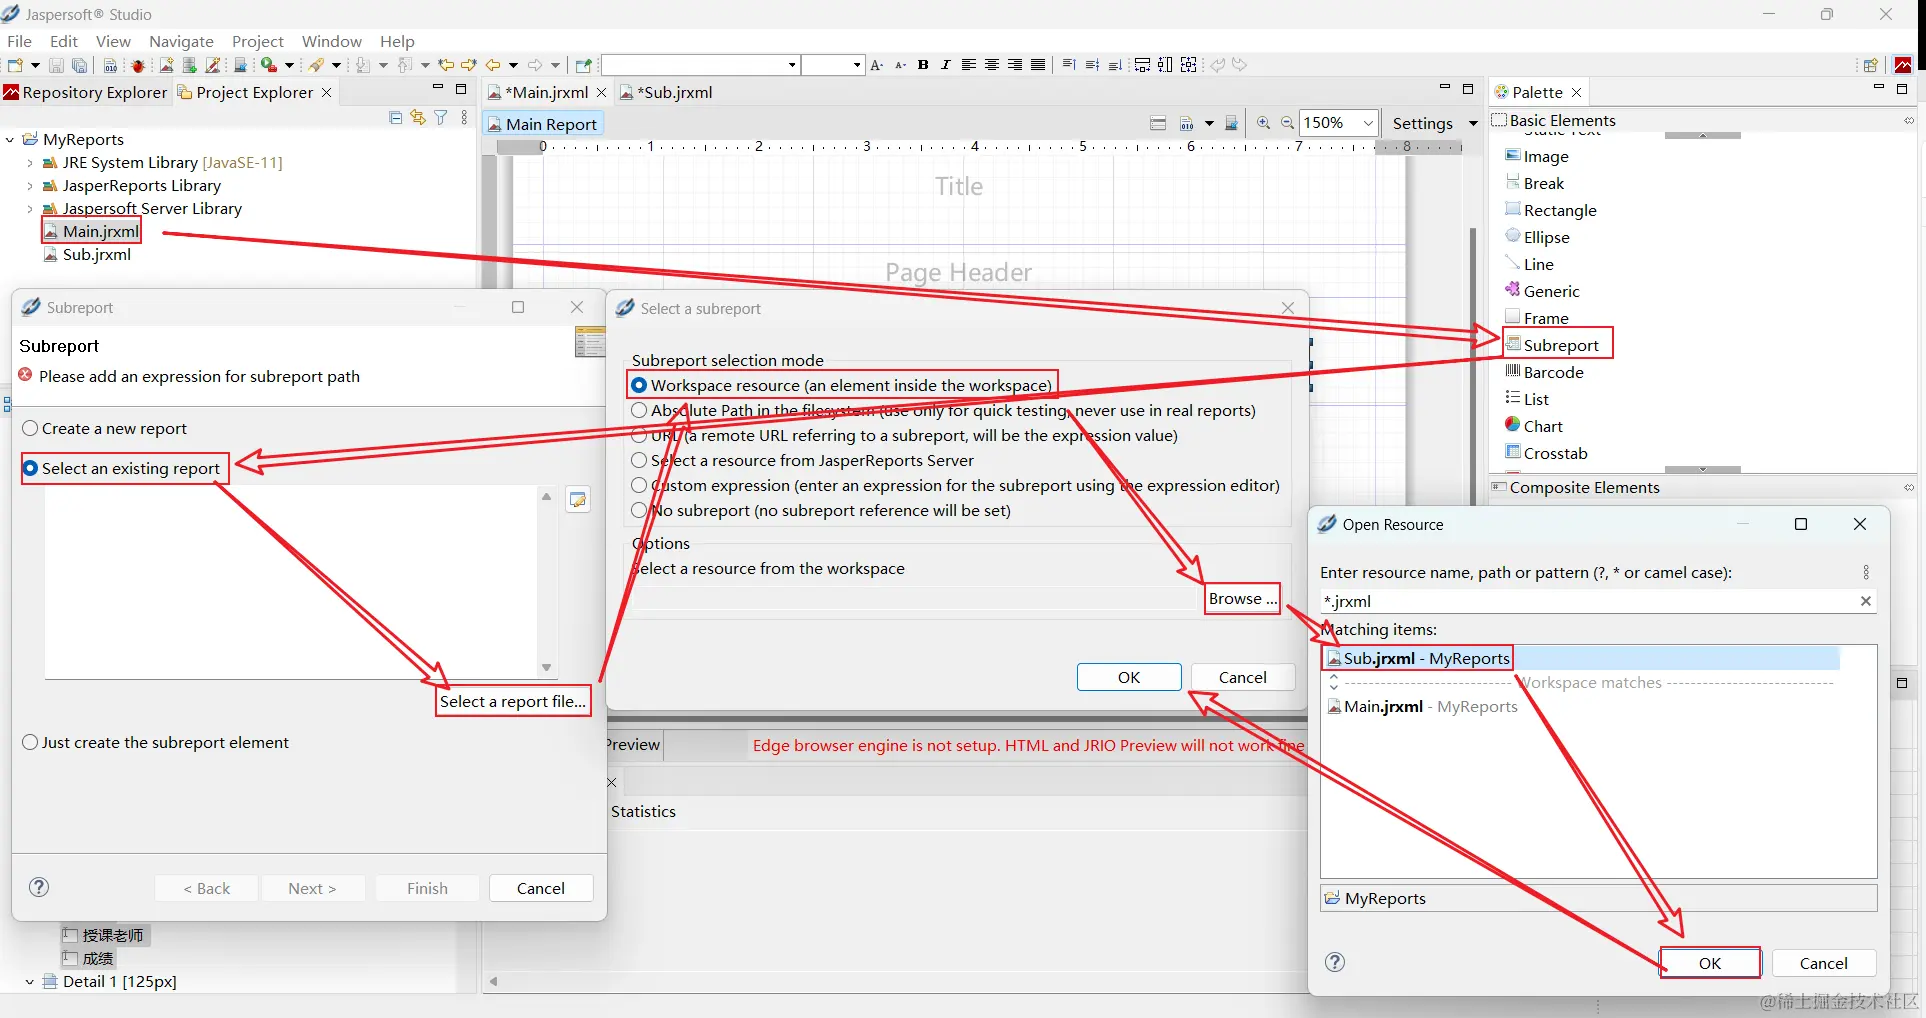The image size is (1926, 1018).
Task: Open the Project menu
Action: (x=258, y=41)
